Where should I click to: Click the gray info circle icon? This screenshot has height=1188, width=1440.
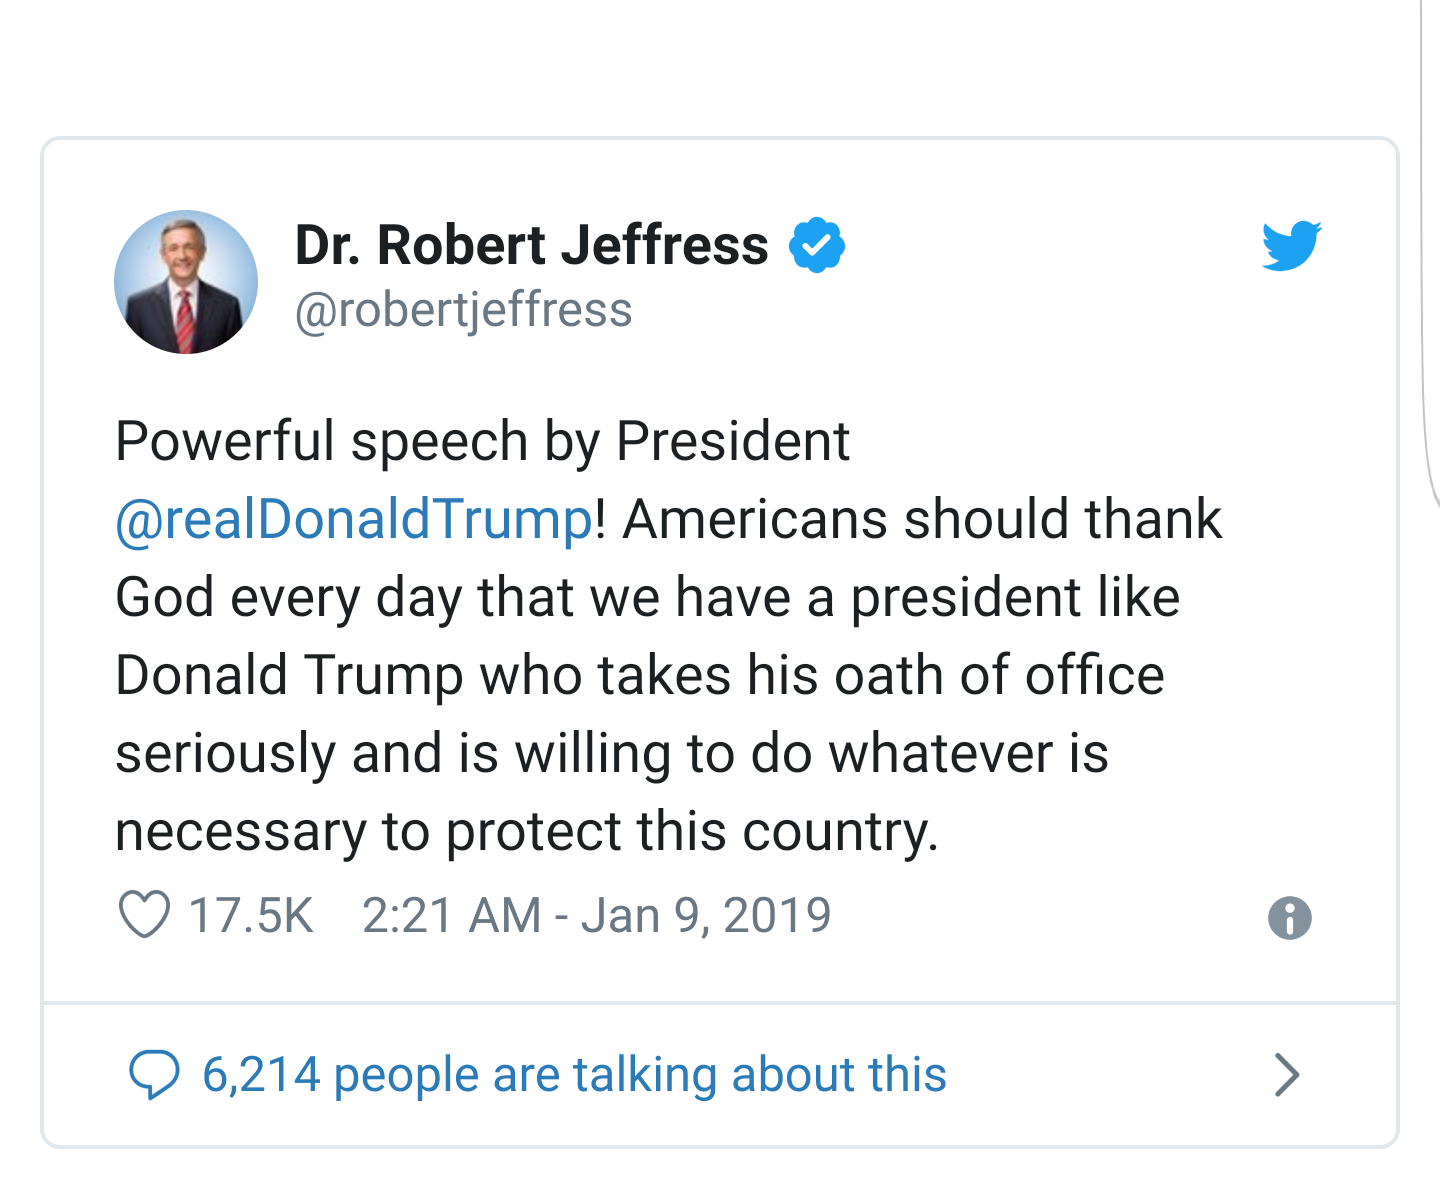[1289, 918]
